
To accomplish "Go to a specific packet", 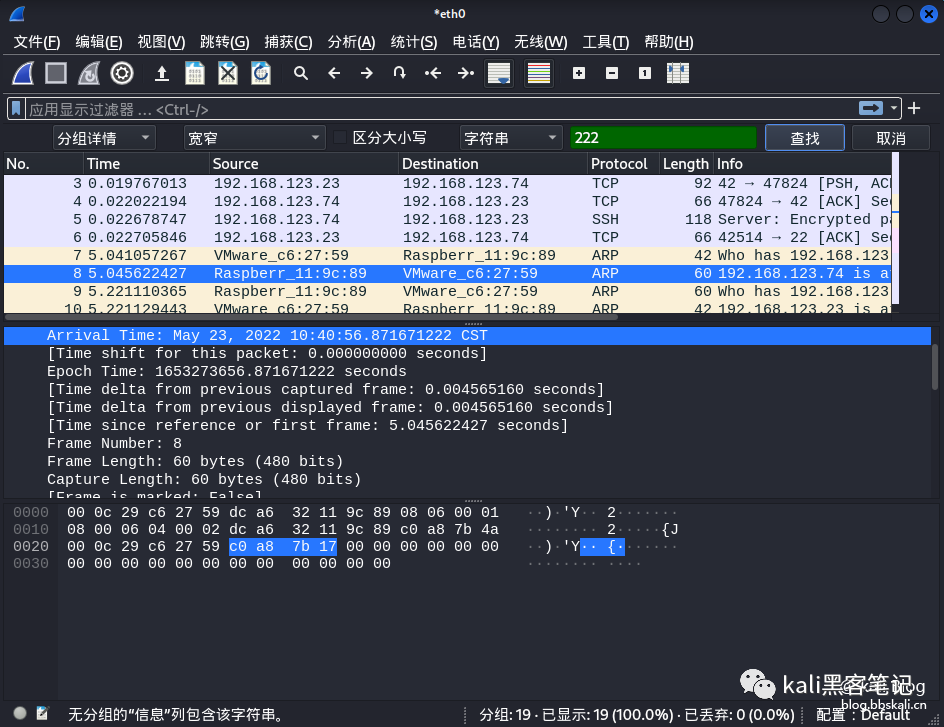I will pos(400,73).
